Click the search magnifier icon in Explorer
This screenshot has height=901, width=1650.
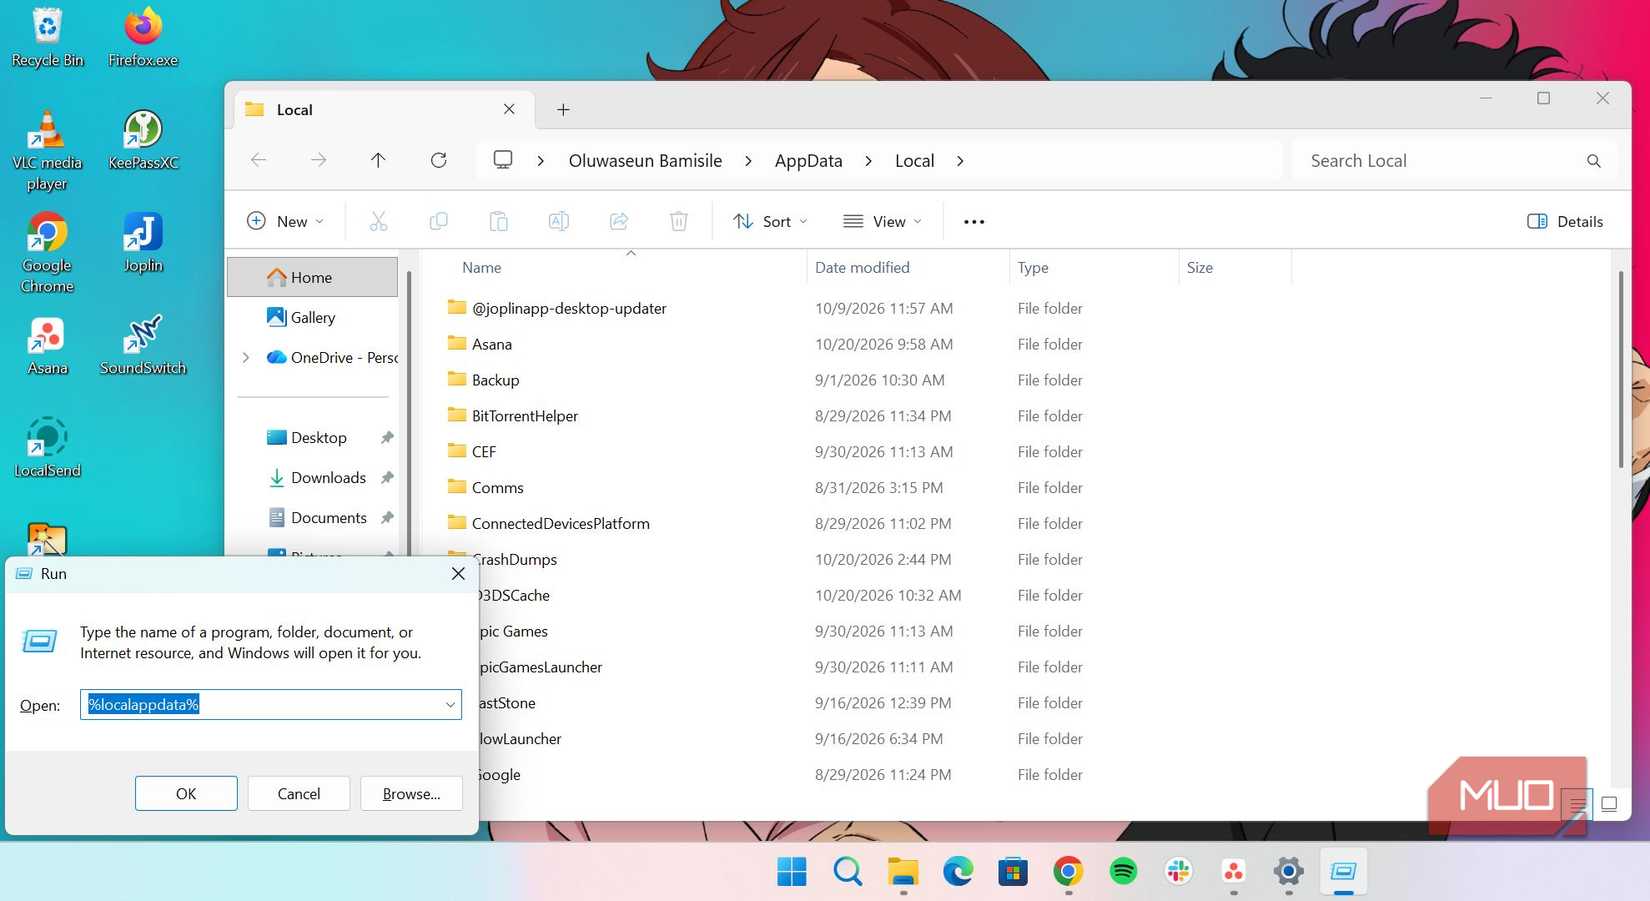[1593, 161]
